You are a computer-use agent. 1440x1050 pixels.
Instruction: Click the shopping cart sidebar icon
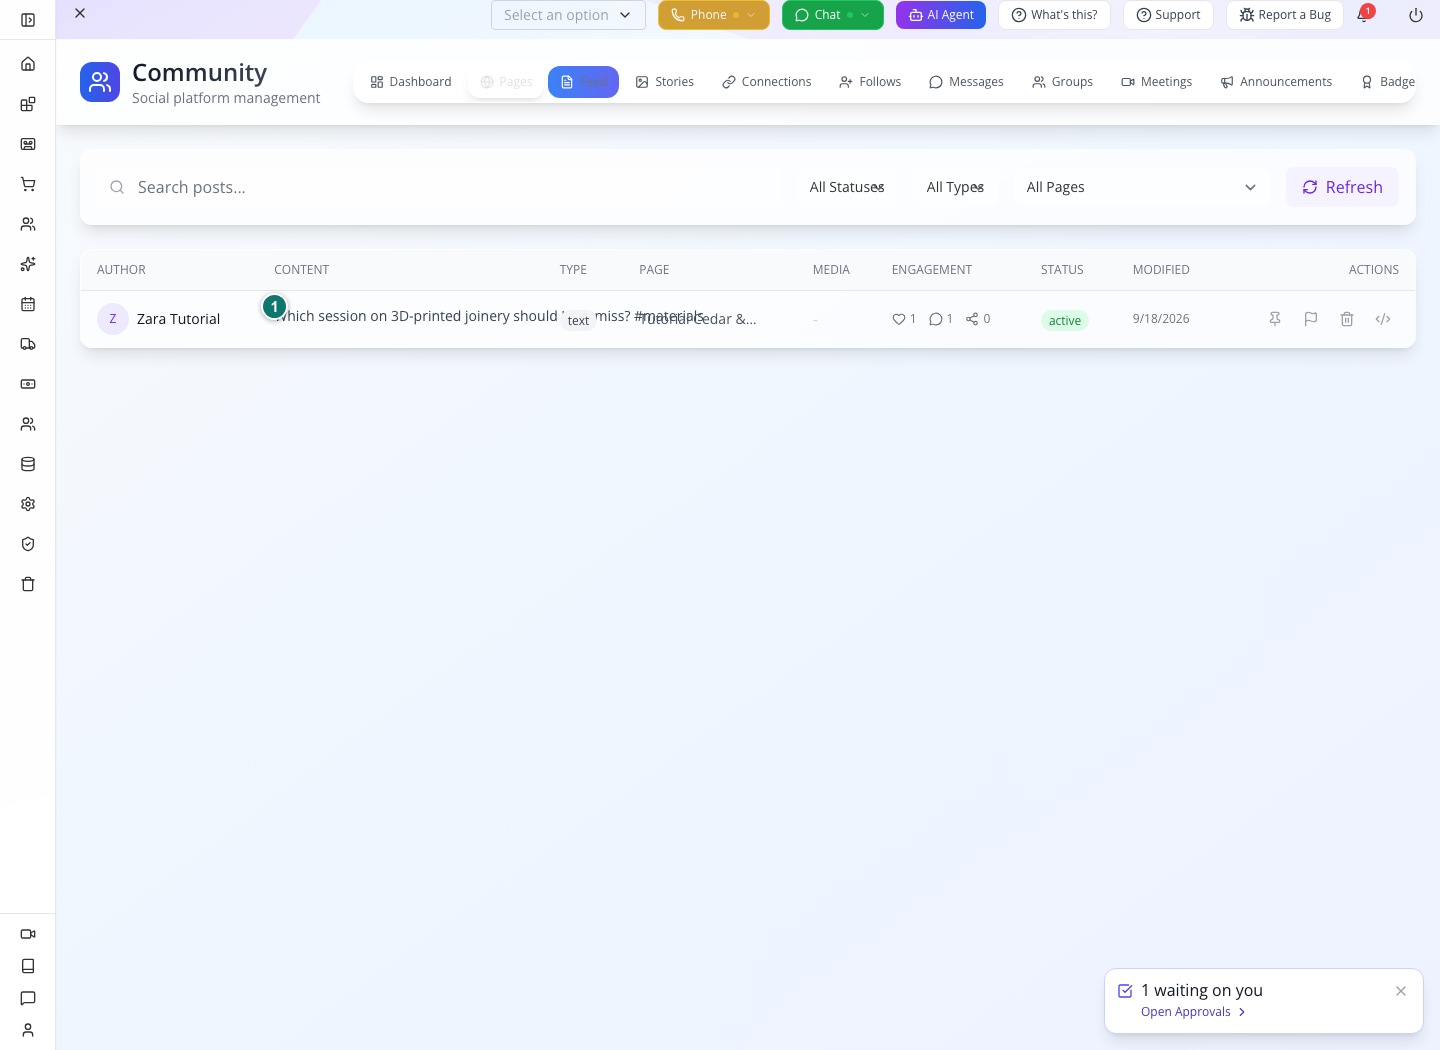[28, 184]
